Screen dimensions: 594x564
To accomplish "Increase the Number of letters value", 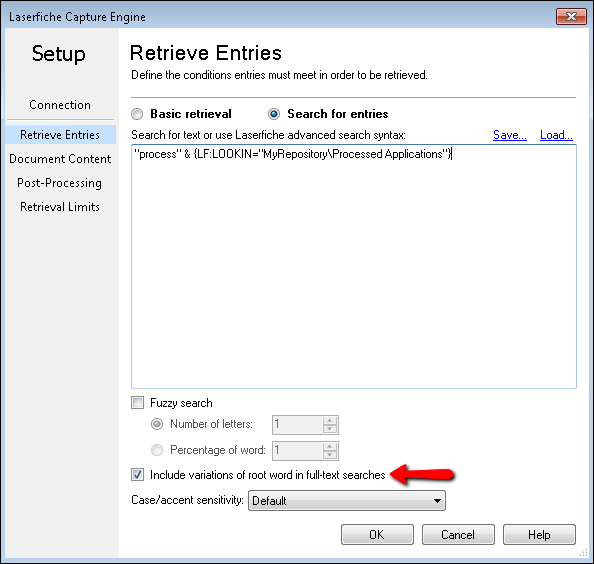I will (330, 420).
